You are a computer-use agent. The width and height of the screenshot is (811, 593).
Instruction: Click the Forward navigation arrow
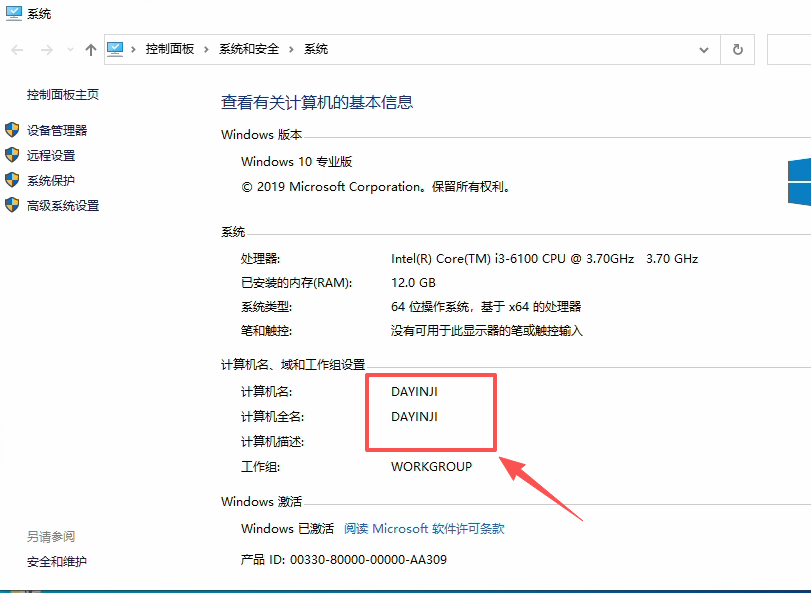[x=46, y=49]
